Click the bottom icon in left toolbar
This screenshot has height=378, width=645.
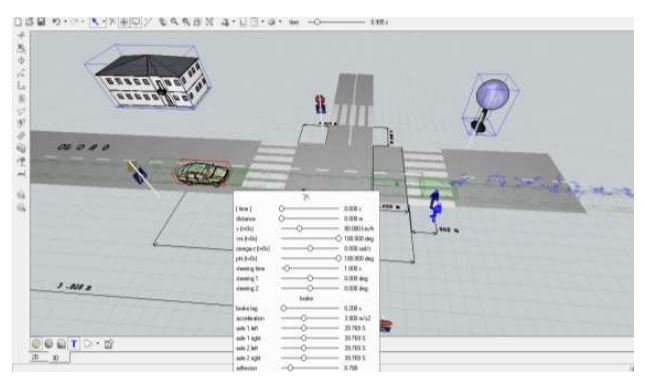(x=21, y=208)
